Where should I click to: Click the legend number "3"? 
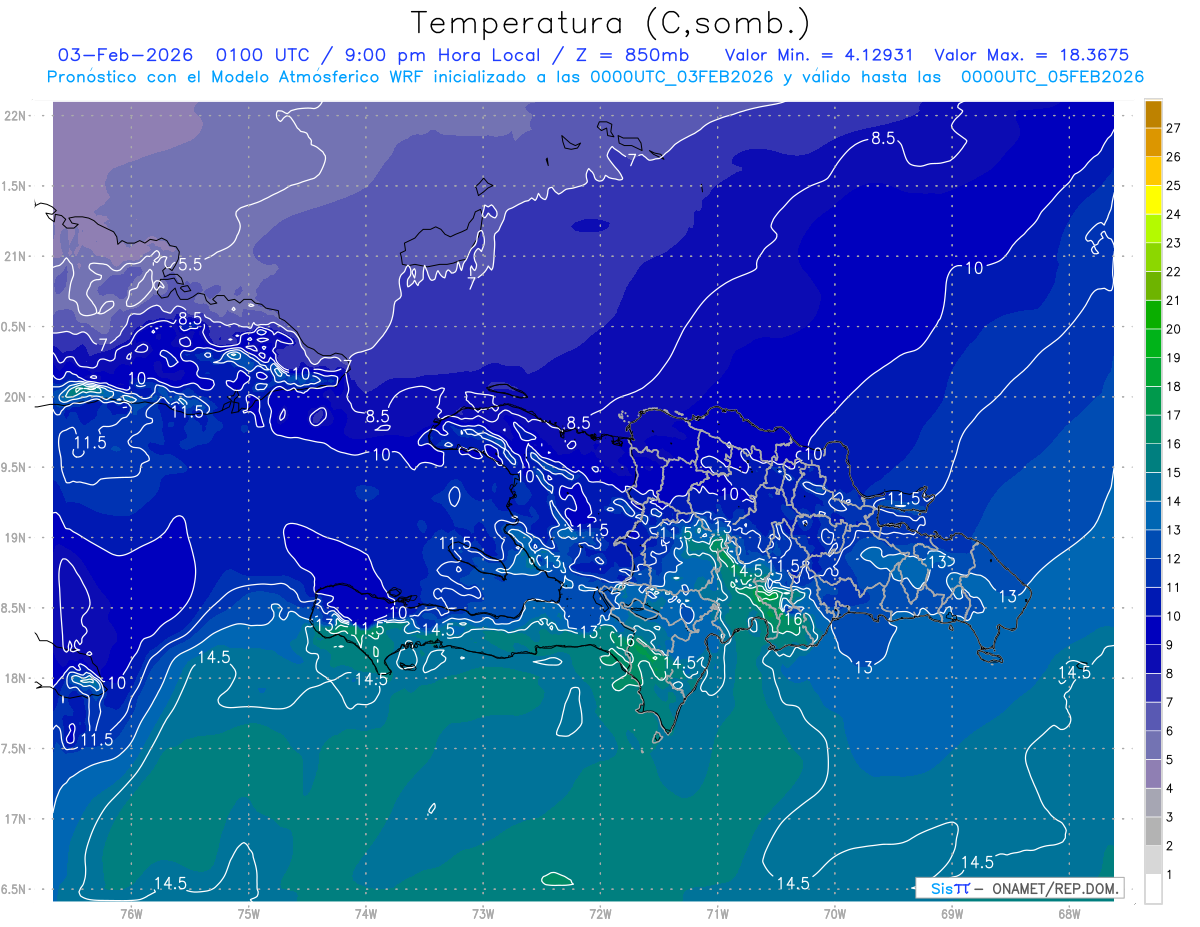pyautogui.click(x=1170, y=818)
